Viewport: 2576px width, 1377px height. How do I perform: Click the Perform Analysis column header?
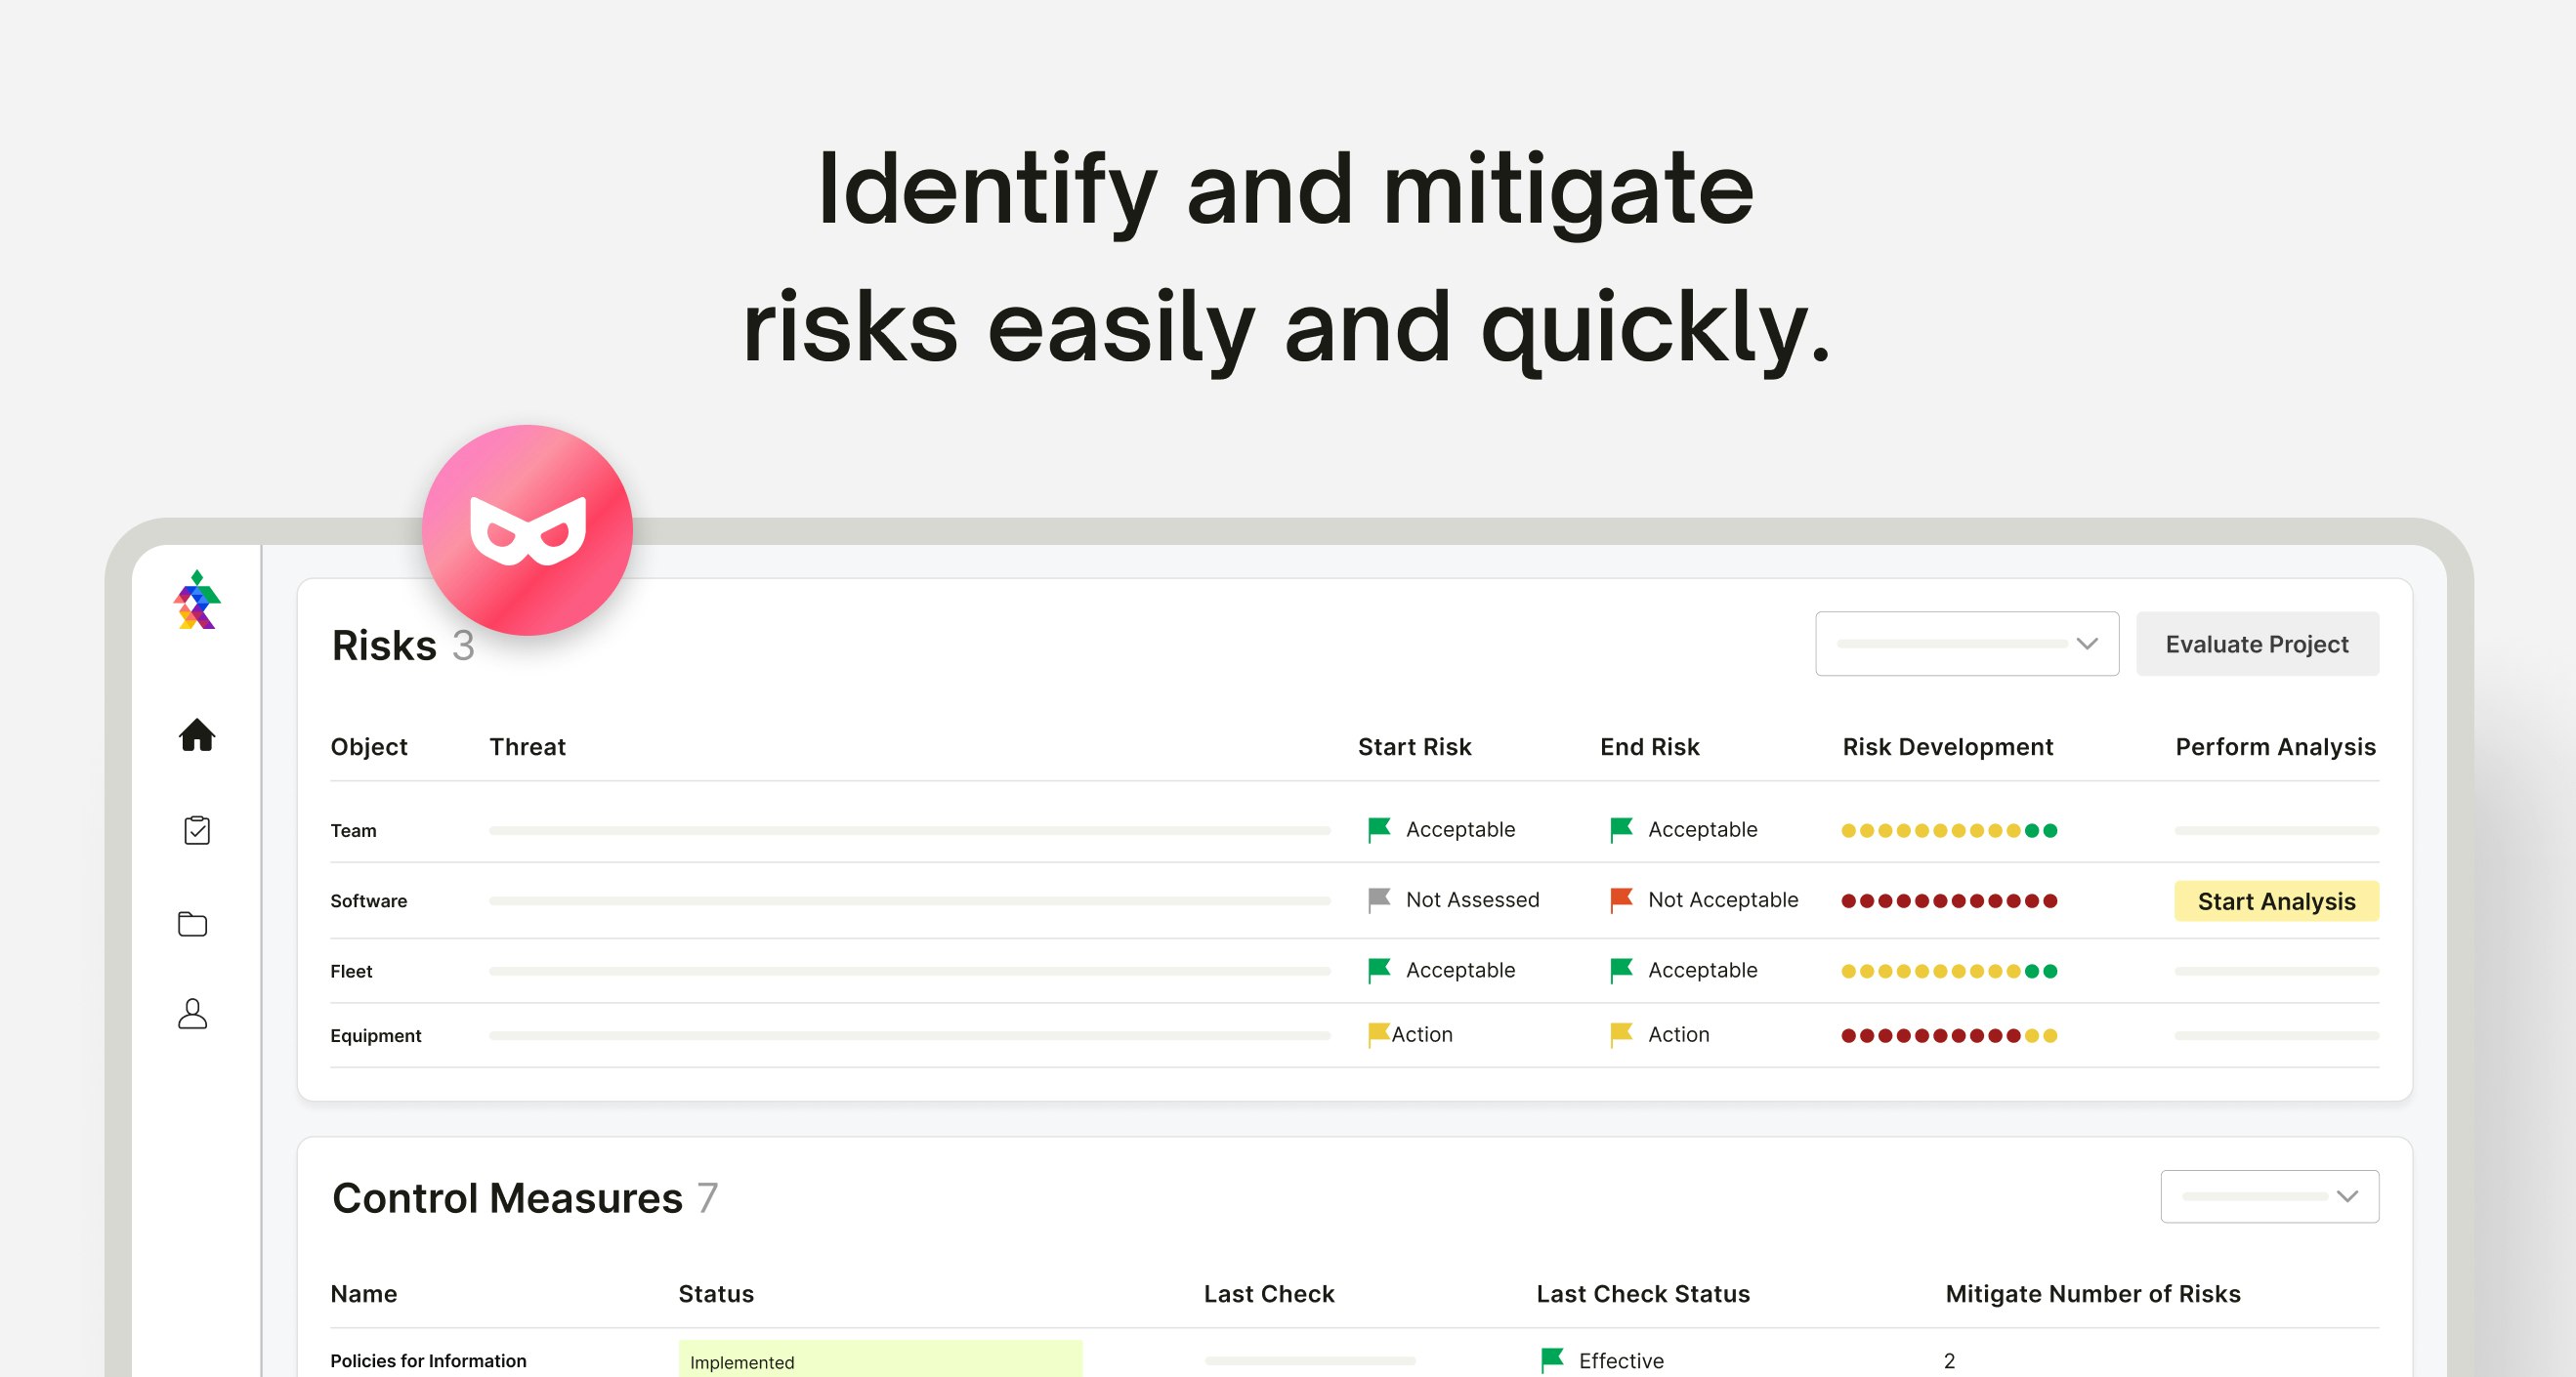tap(2275, 747)
